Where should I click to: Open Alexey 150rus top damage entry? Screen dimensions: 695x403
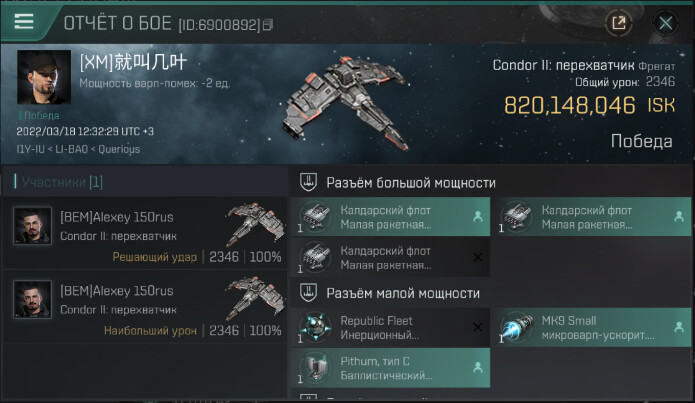[144, 307]
